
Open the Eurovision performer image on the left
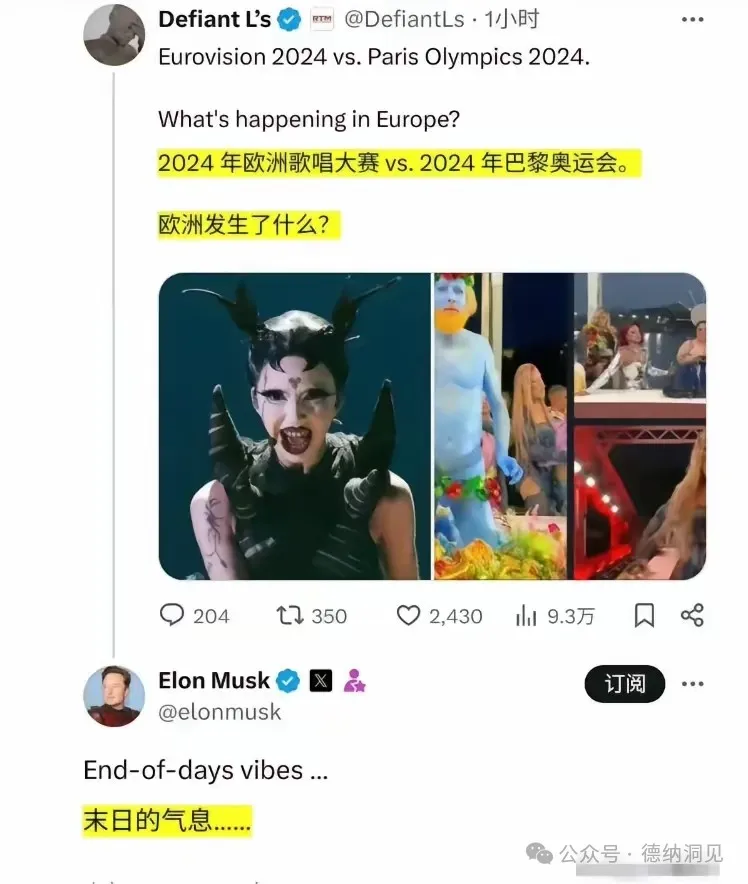(x=295, y=426)
